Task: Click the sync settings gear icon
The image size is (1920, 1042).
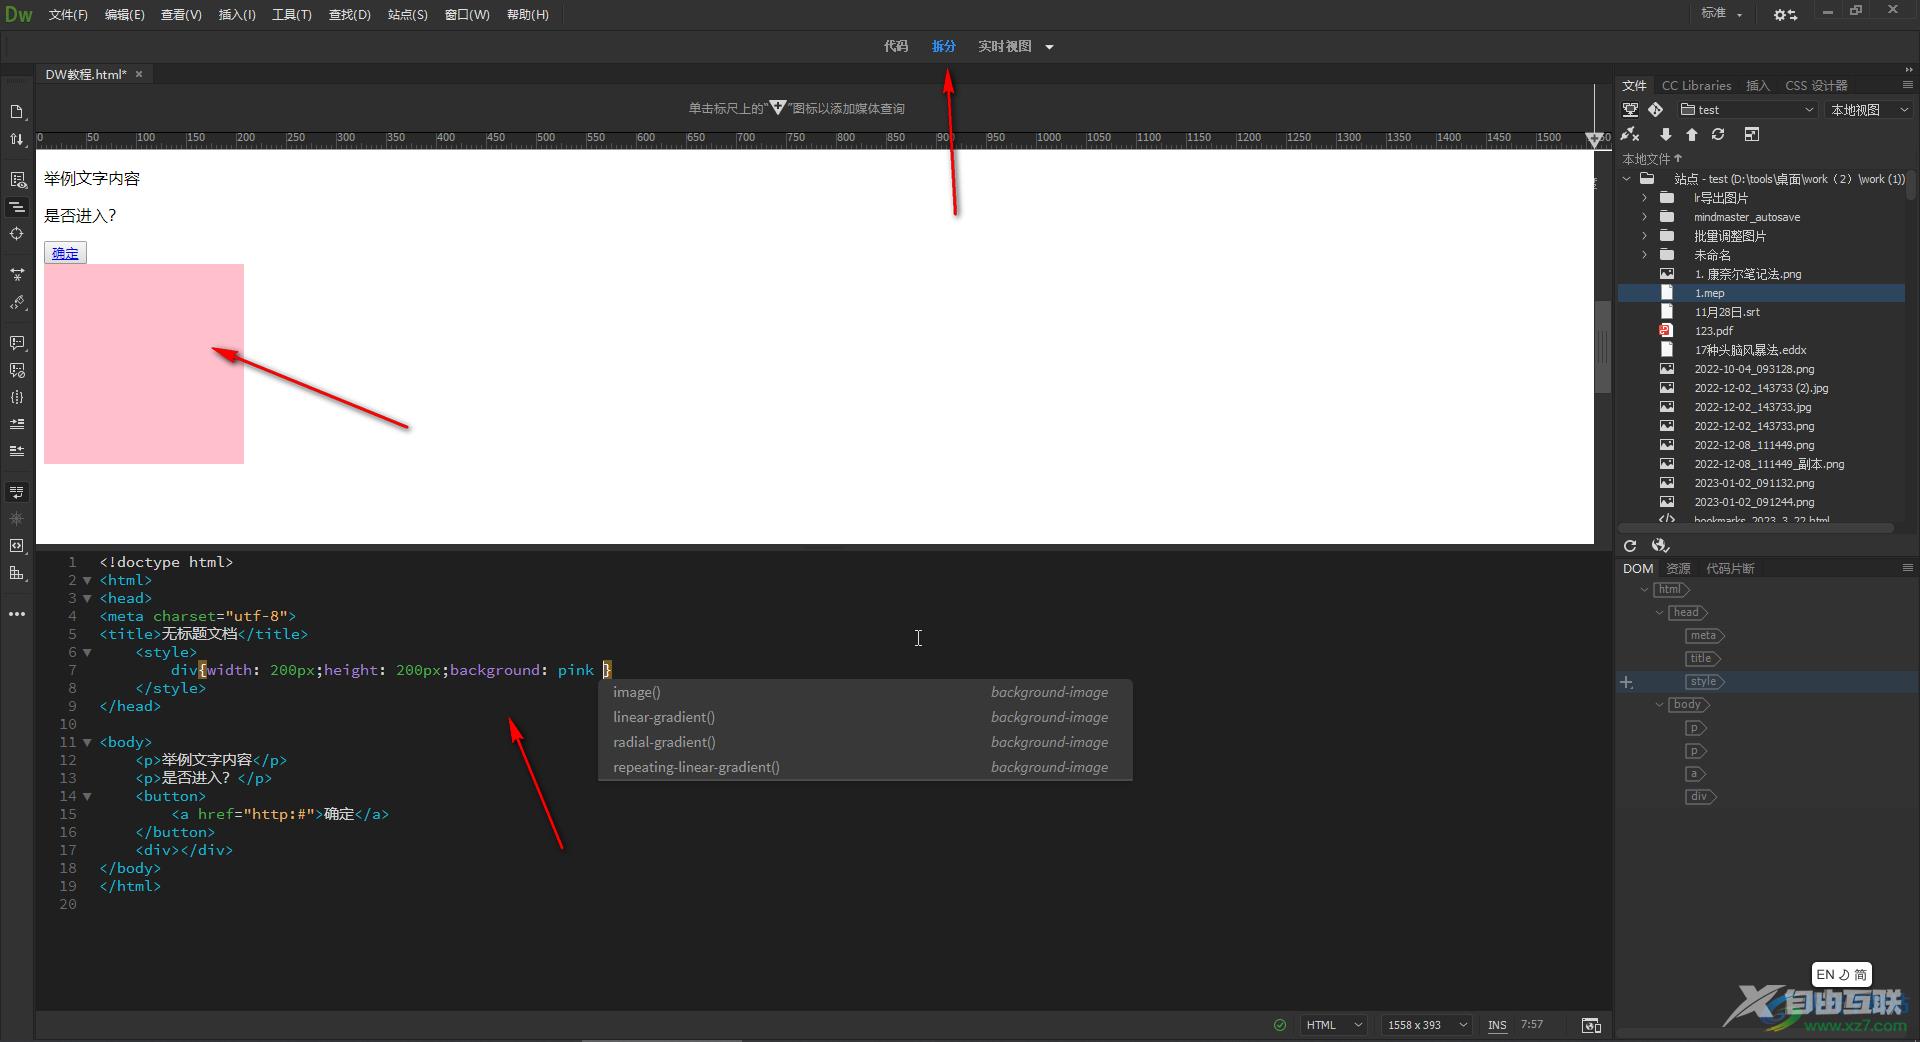Action: (x=1785, y=14)
